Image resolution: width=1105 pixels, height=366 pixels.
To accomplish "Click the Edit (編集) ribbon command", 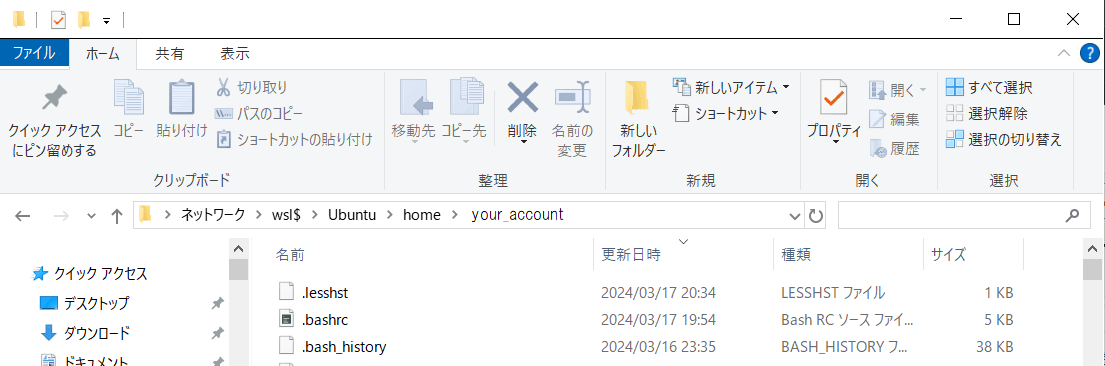I will pyautogui.click(x=894, y=119).
